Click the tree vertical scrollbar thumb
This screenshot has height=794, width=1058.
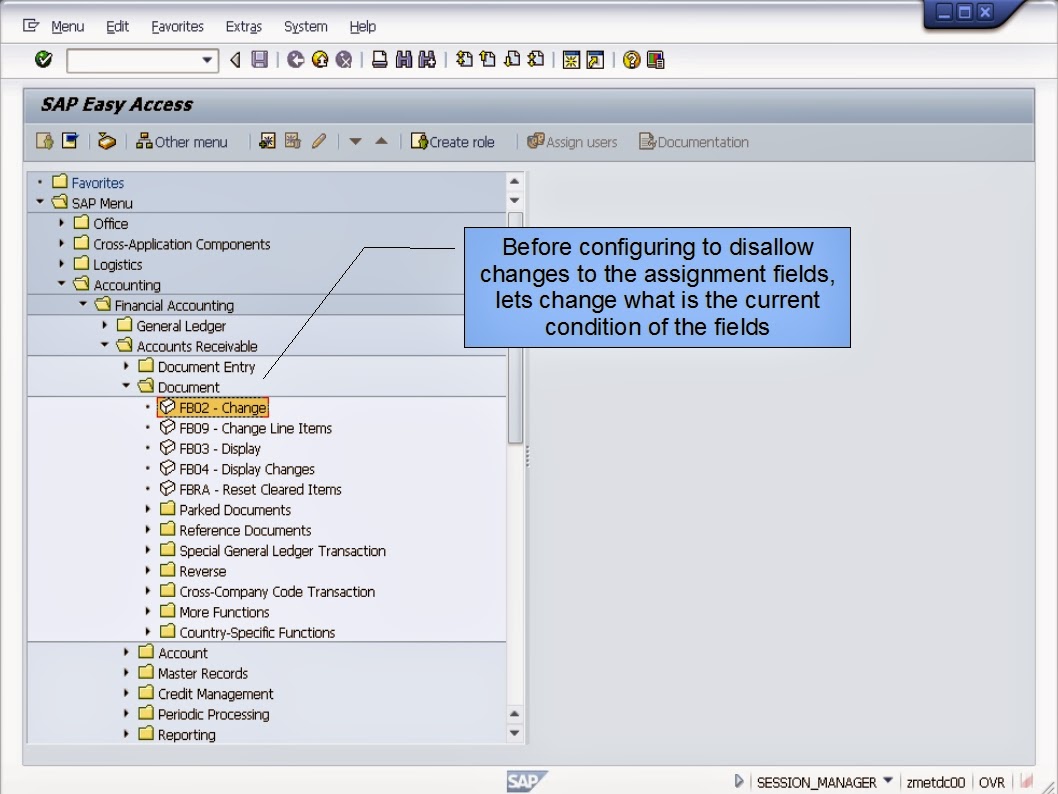tap(515, 328)
